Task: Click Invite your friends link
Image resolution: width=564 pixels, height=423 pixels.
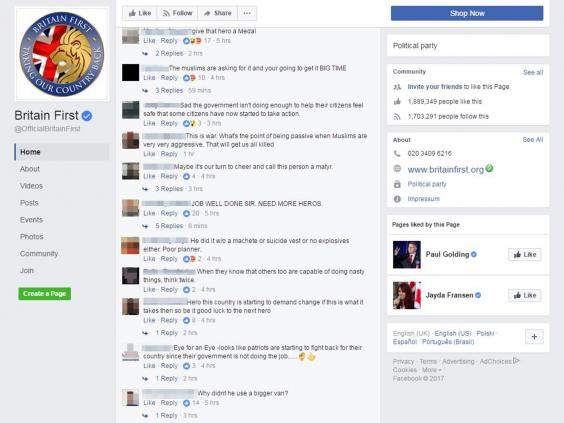Action: (x=435, y=87)
